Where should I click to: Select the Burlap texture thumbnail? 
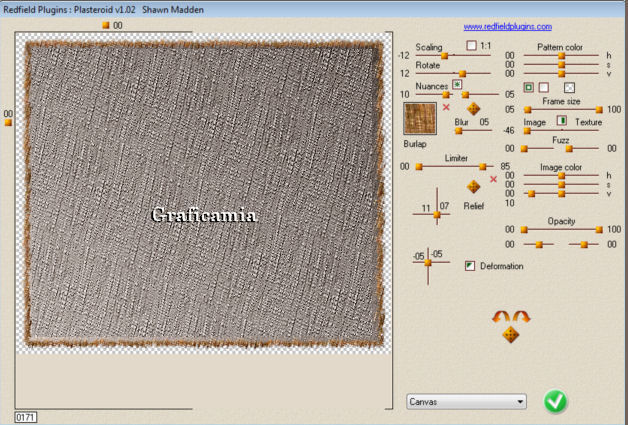(420, 119)
